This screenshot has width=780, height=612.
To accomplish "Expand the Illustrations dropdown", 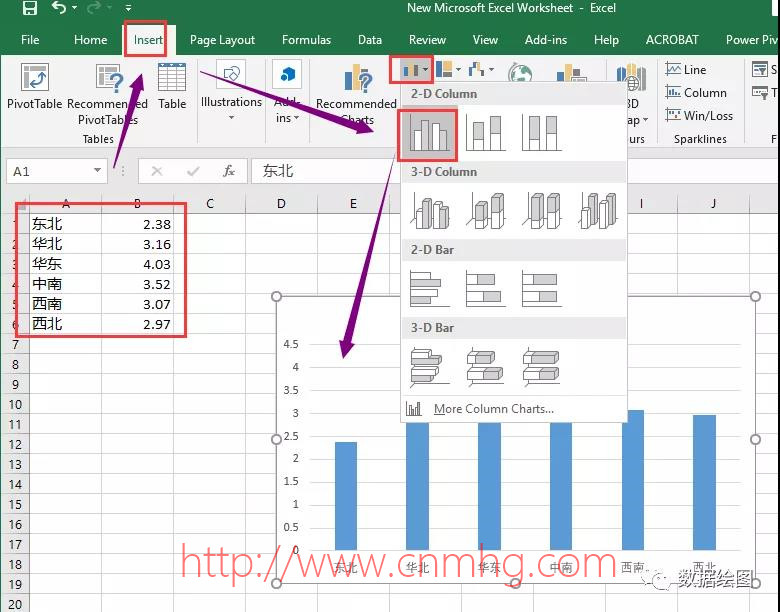I will pos(231,90).
